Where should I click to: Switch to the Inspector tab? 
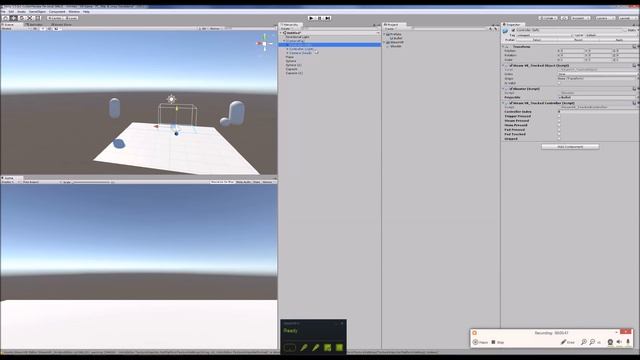pyautogui.click(x=513, y=24)
